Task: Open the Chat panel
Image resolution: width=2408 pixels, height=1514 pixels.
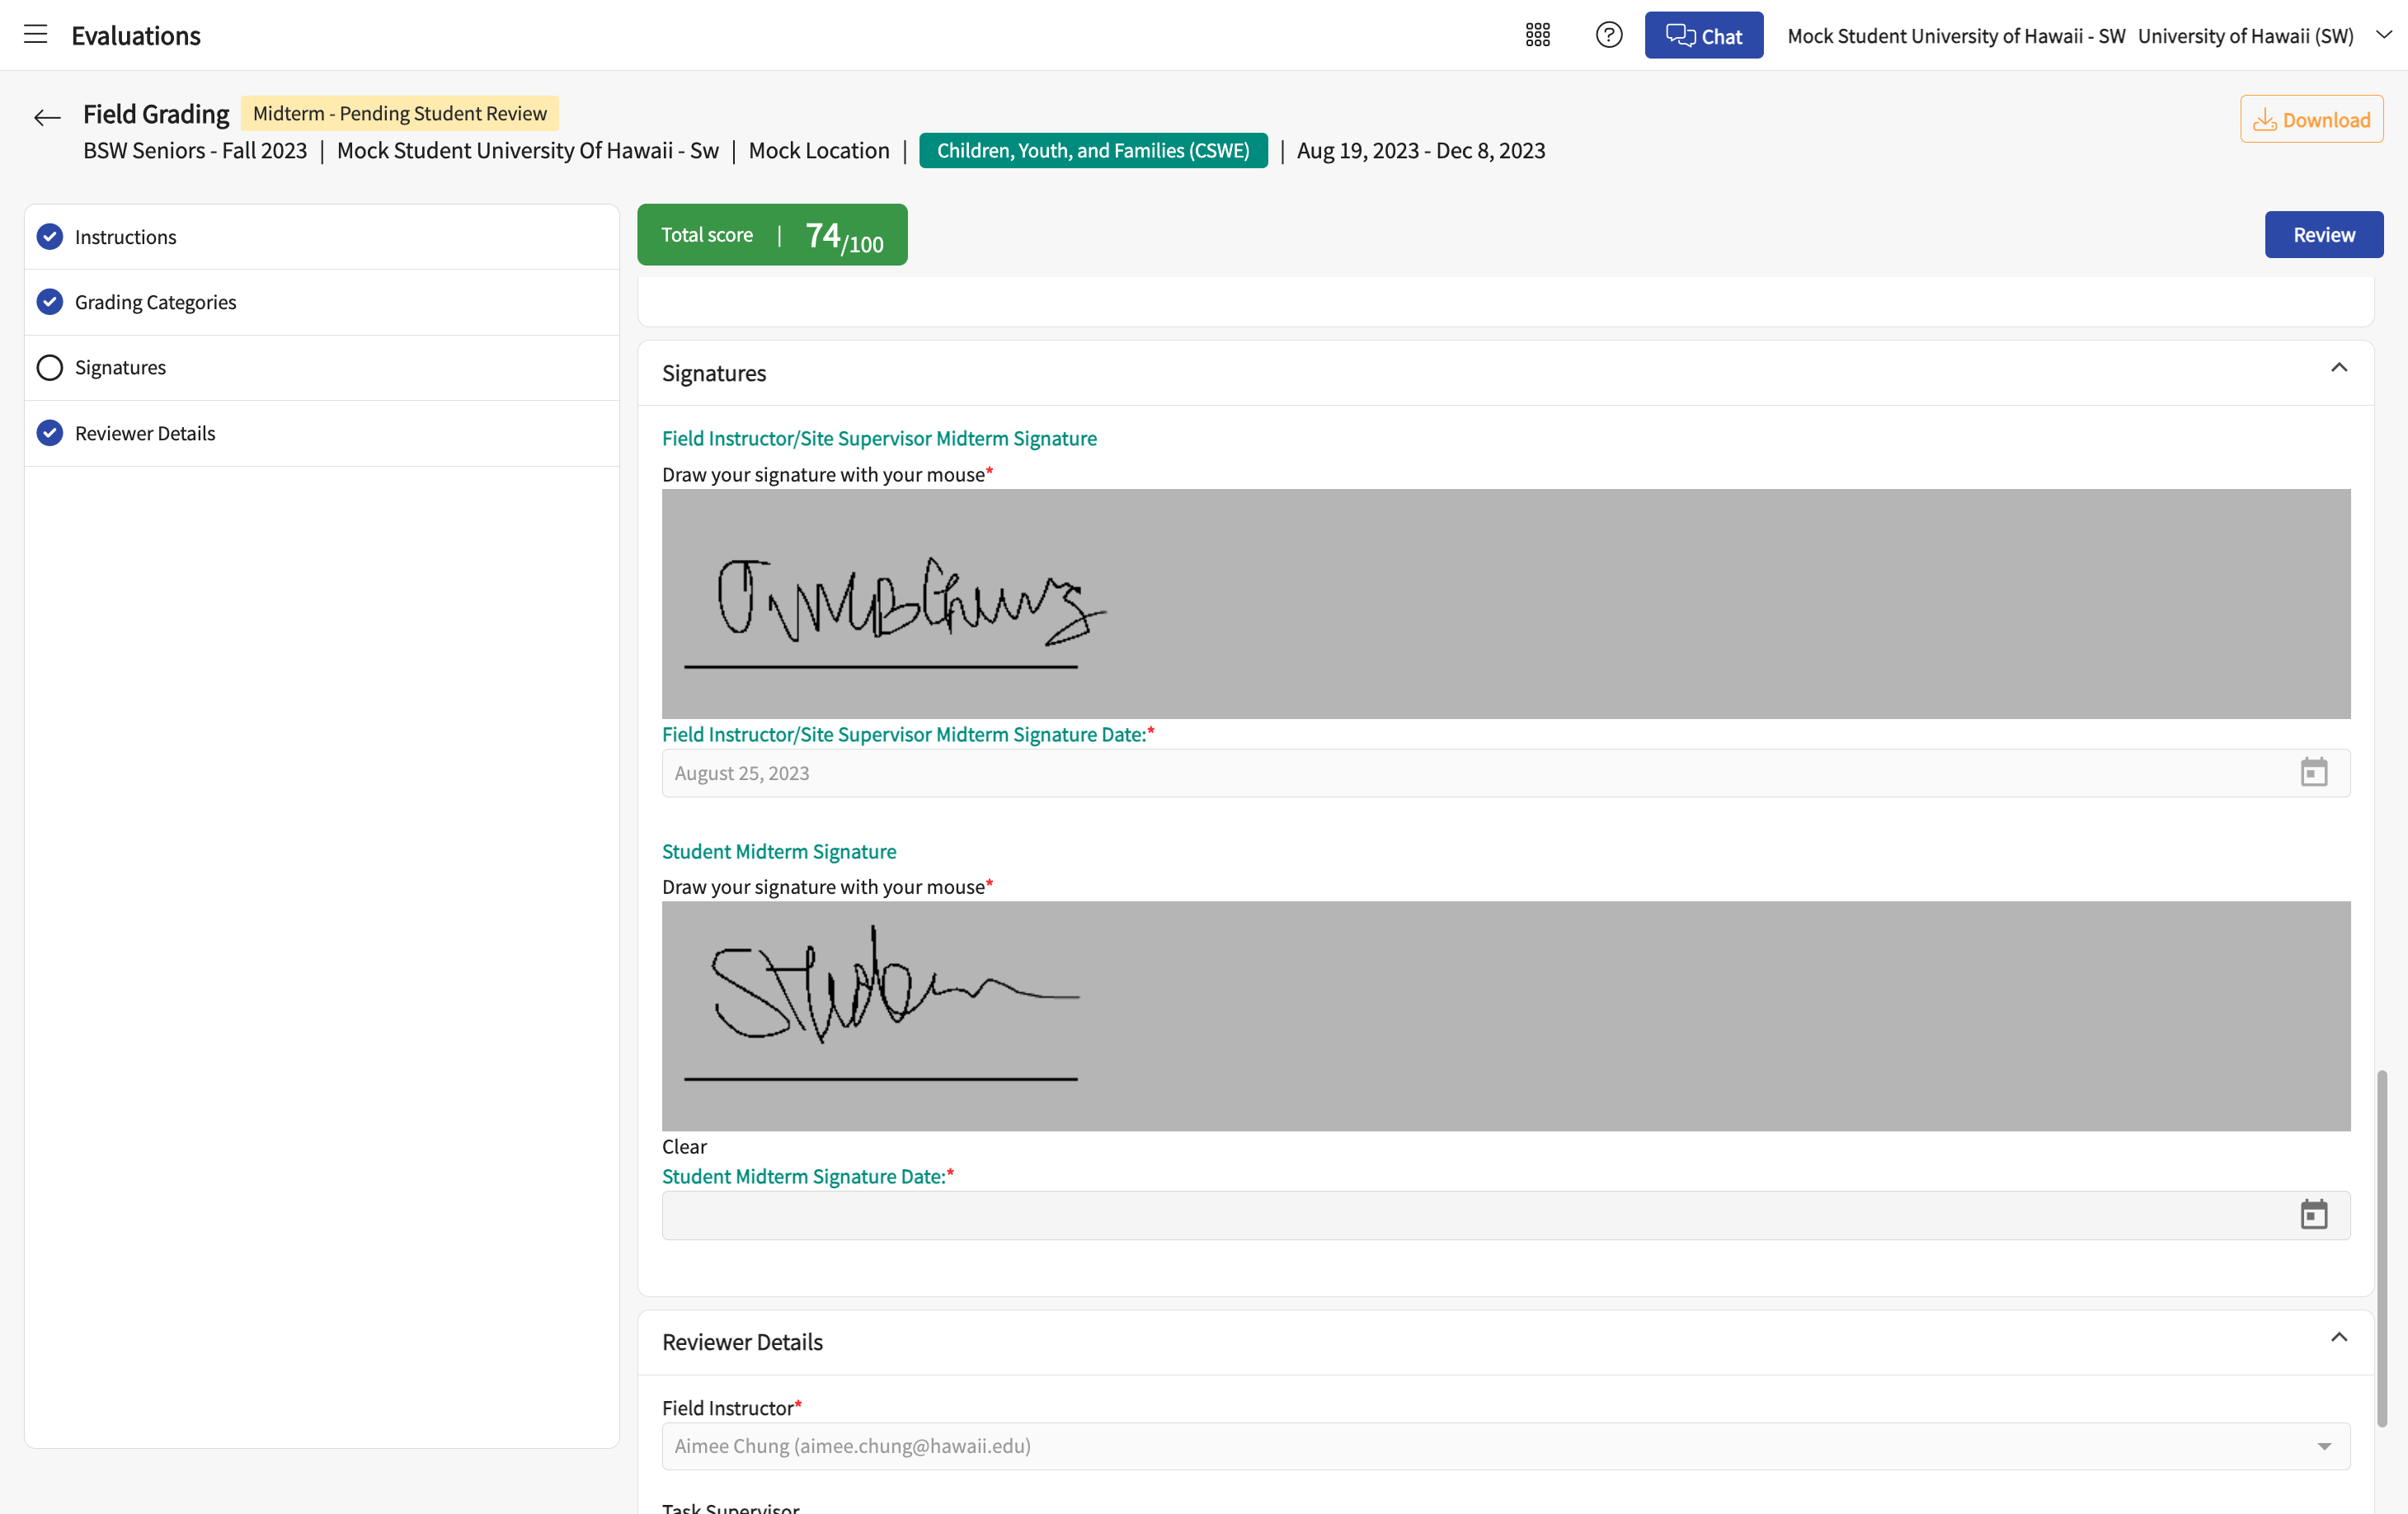Action: (1703, 35)
